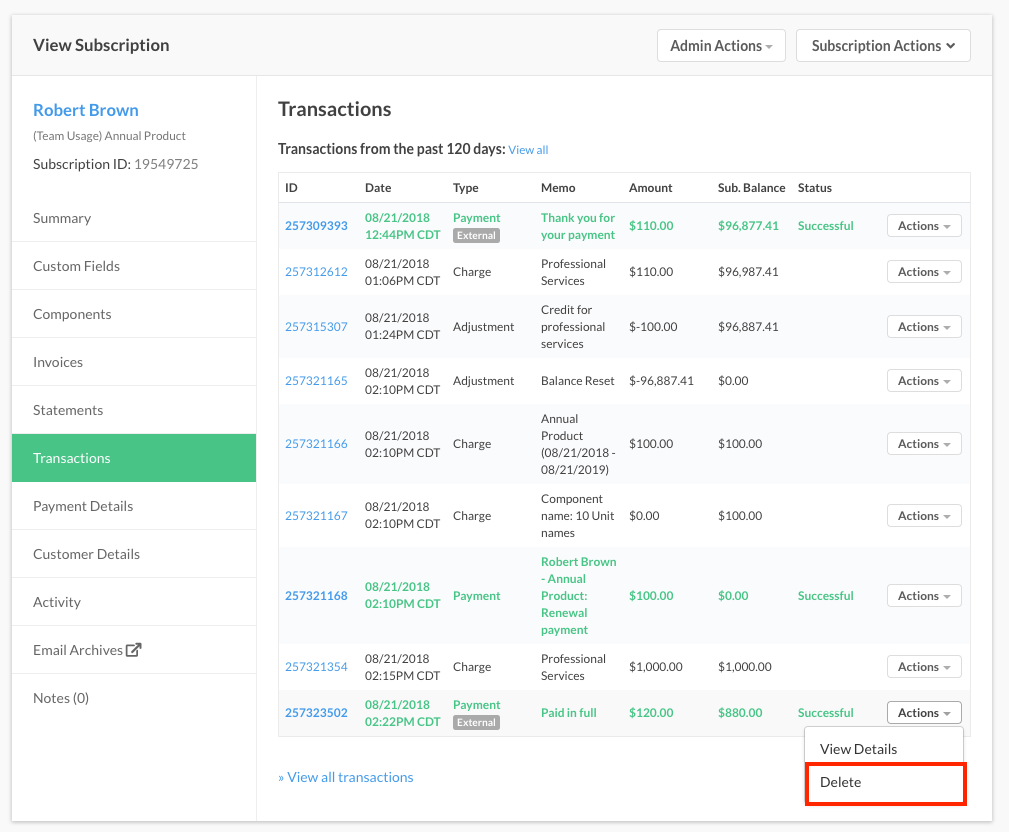Click the Type column header
Screen dimensions: 1009x832
tap(466, 188)
